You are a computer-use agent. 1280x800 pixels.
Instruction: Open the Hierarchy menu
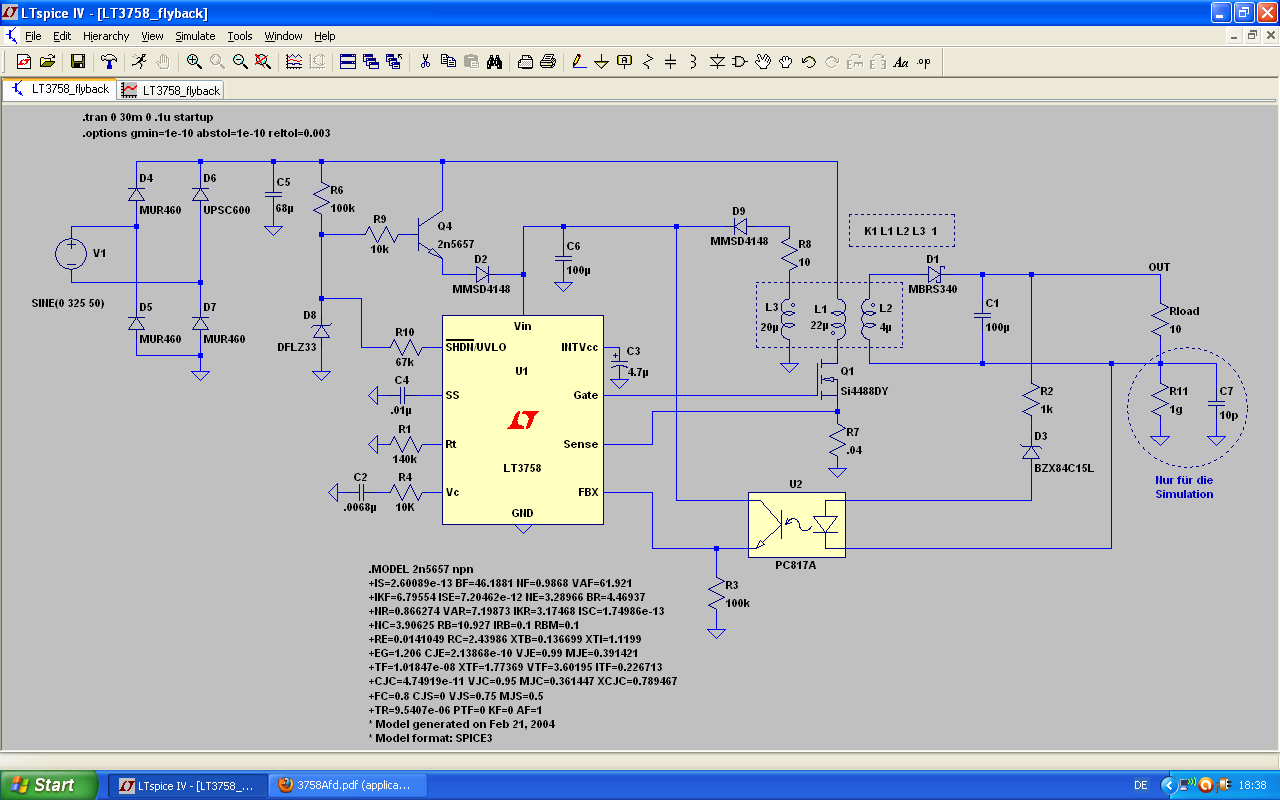106,36
